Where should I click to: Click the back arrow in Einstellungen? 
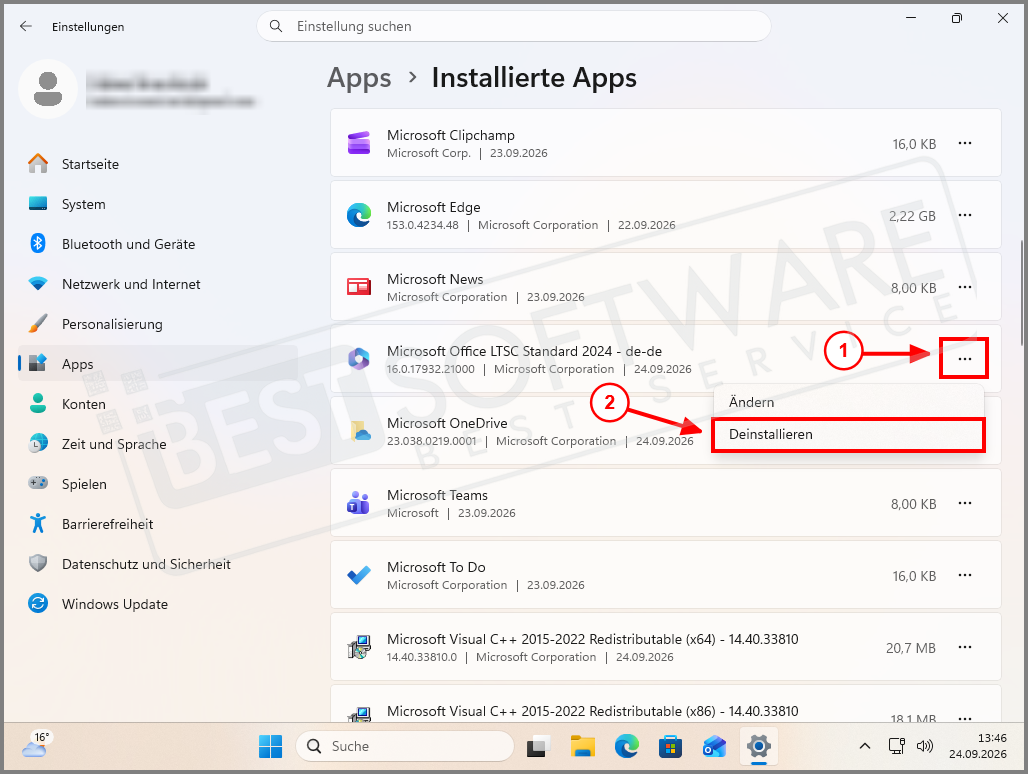[x=26, y=26]
